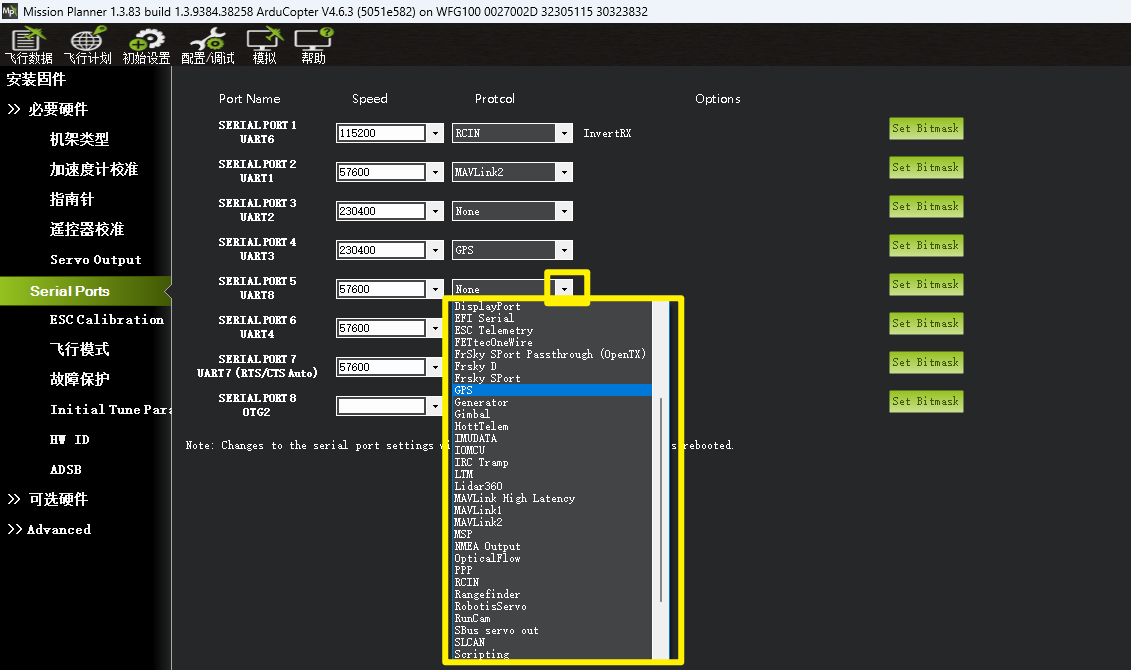This screenshot has width=1131, height=670.
Task: Open Serial Port 2 protocol dropdown arrow
Action: [565, 172]
